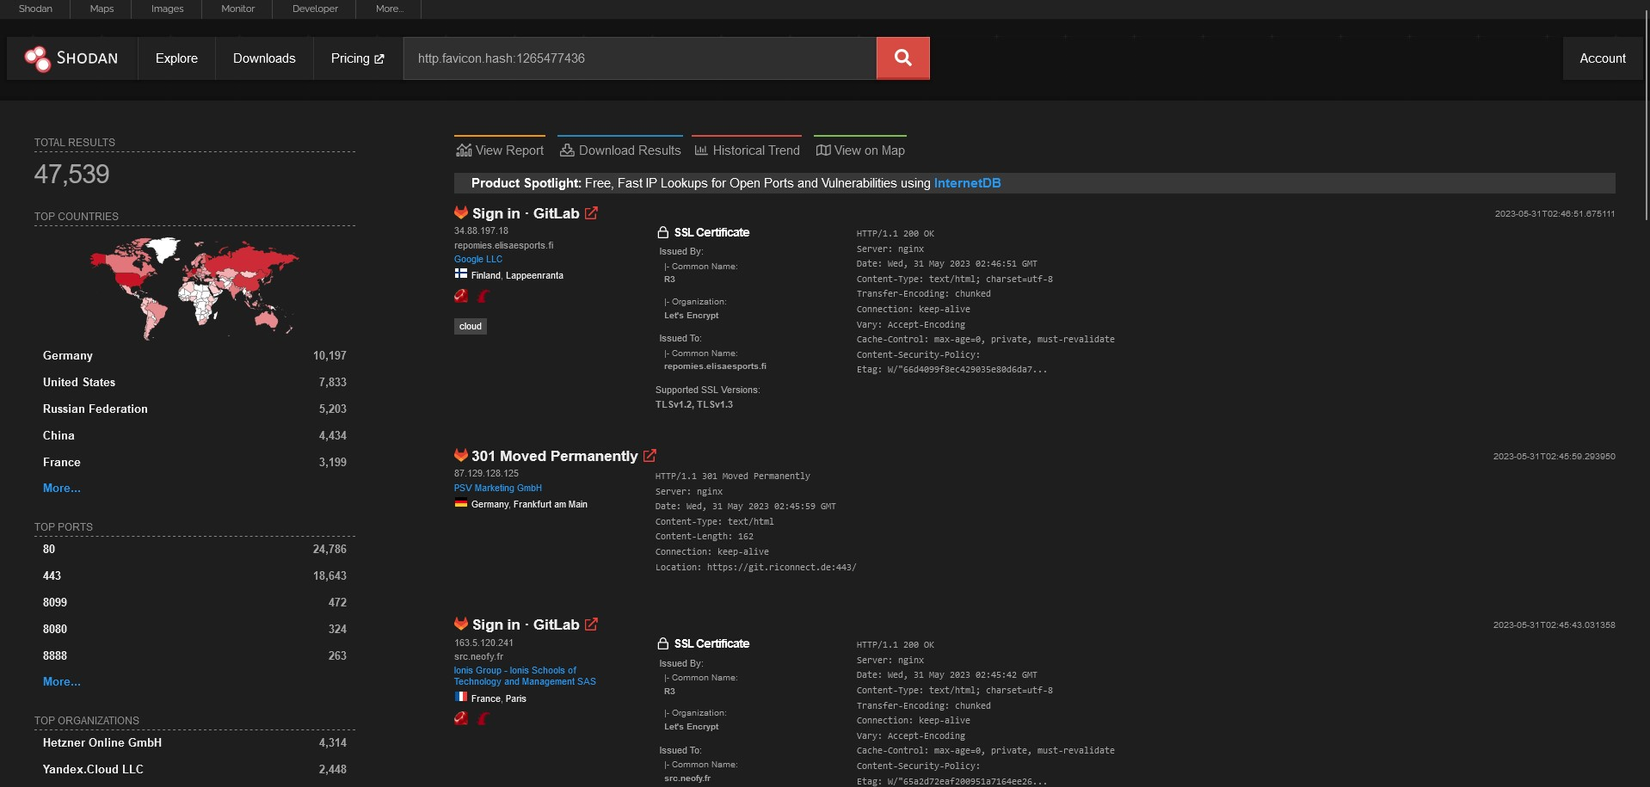This screenshot has height=787, width=1650.
Task: Focus the search query input field
Action: coord(640,58)
